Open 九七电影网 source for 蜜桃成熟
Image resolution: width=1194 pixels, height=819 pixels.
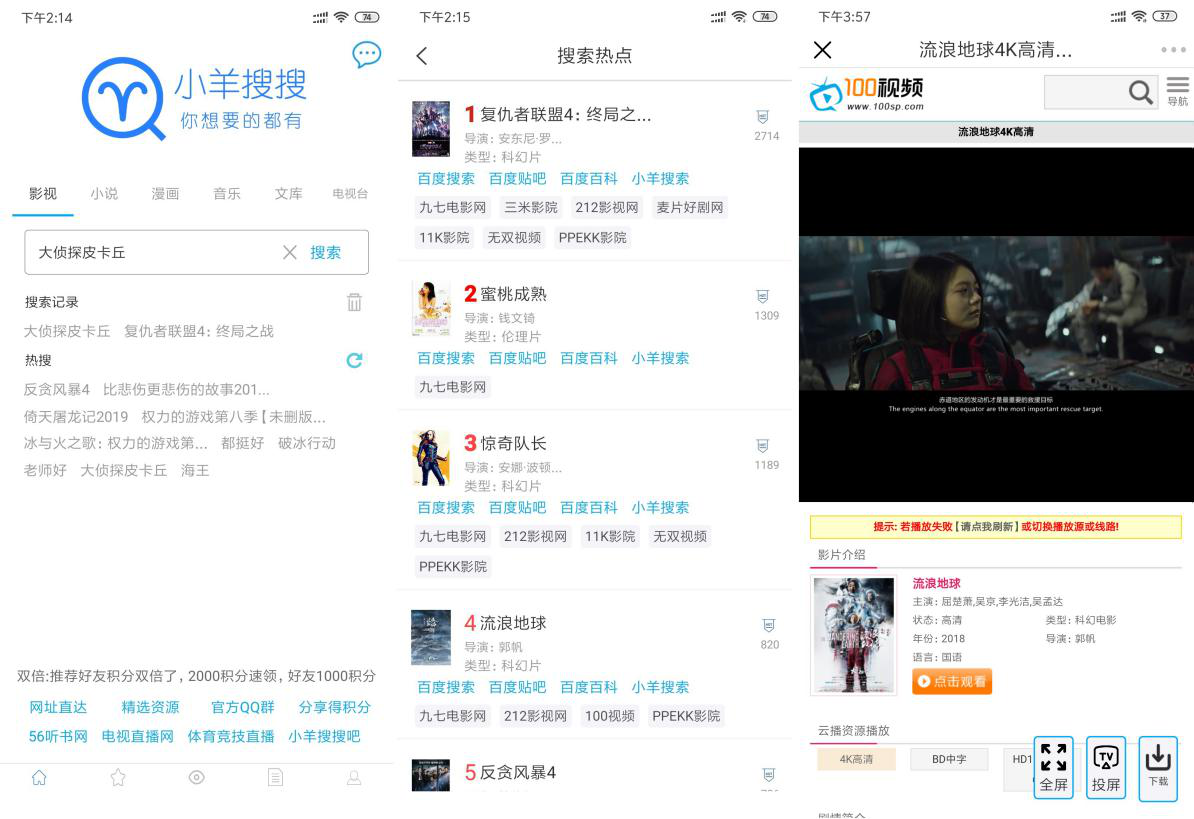point(452,387)
